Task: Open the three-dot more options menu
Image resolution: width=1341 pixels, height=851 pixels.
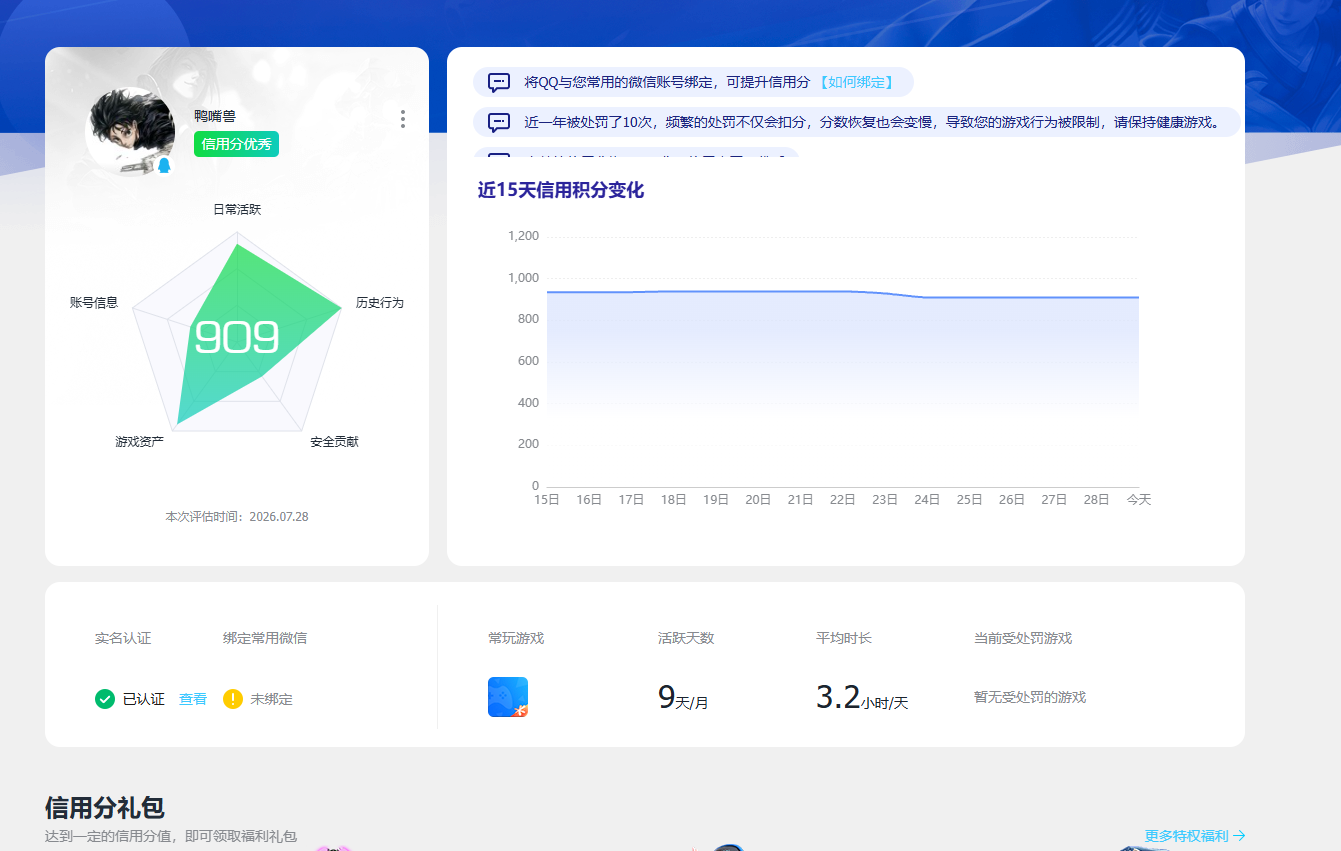Action: (403, 119)
